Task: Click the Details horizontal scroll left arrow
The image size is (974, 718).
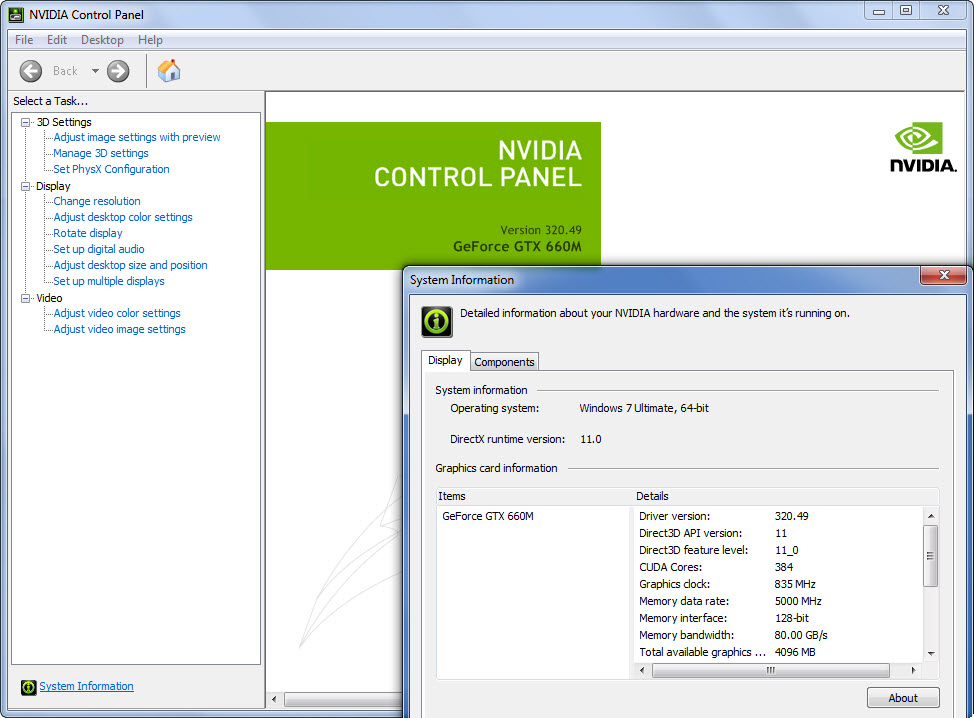Action: pyautogui.click(x=642, y=670)
